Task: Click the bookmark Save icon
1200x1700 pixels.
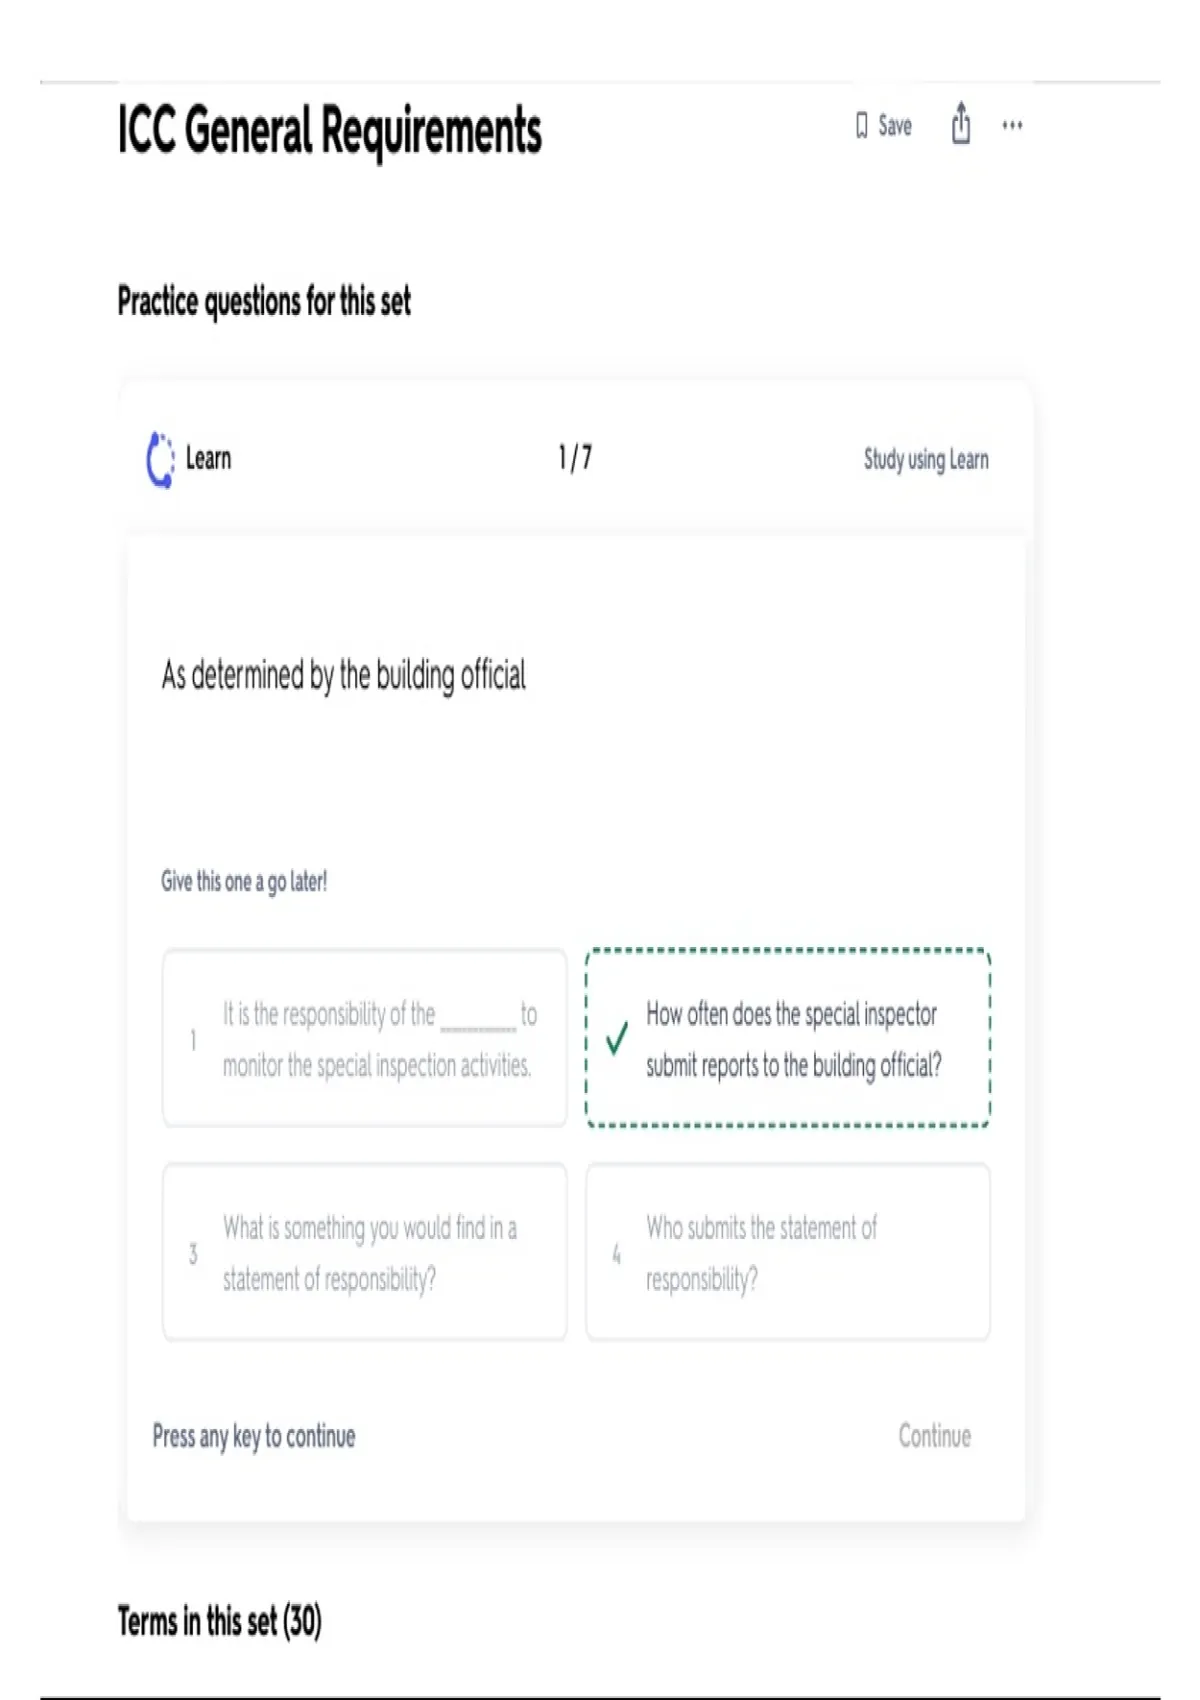Action: coord(861,126)
